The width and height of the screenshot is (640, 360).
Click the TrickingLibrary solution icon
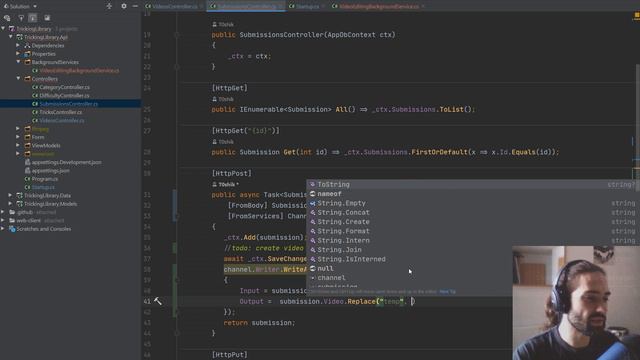(x=12, y=29)
